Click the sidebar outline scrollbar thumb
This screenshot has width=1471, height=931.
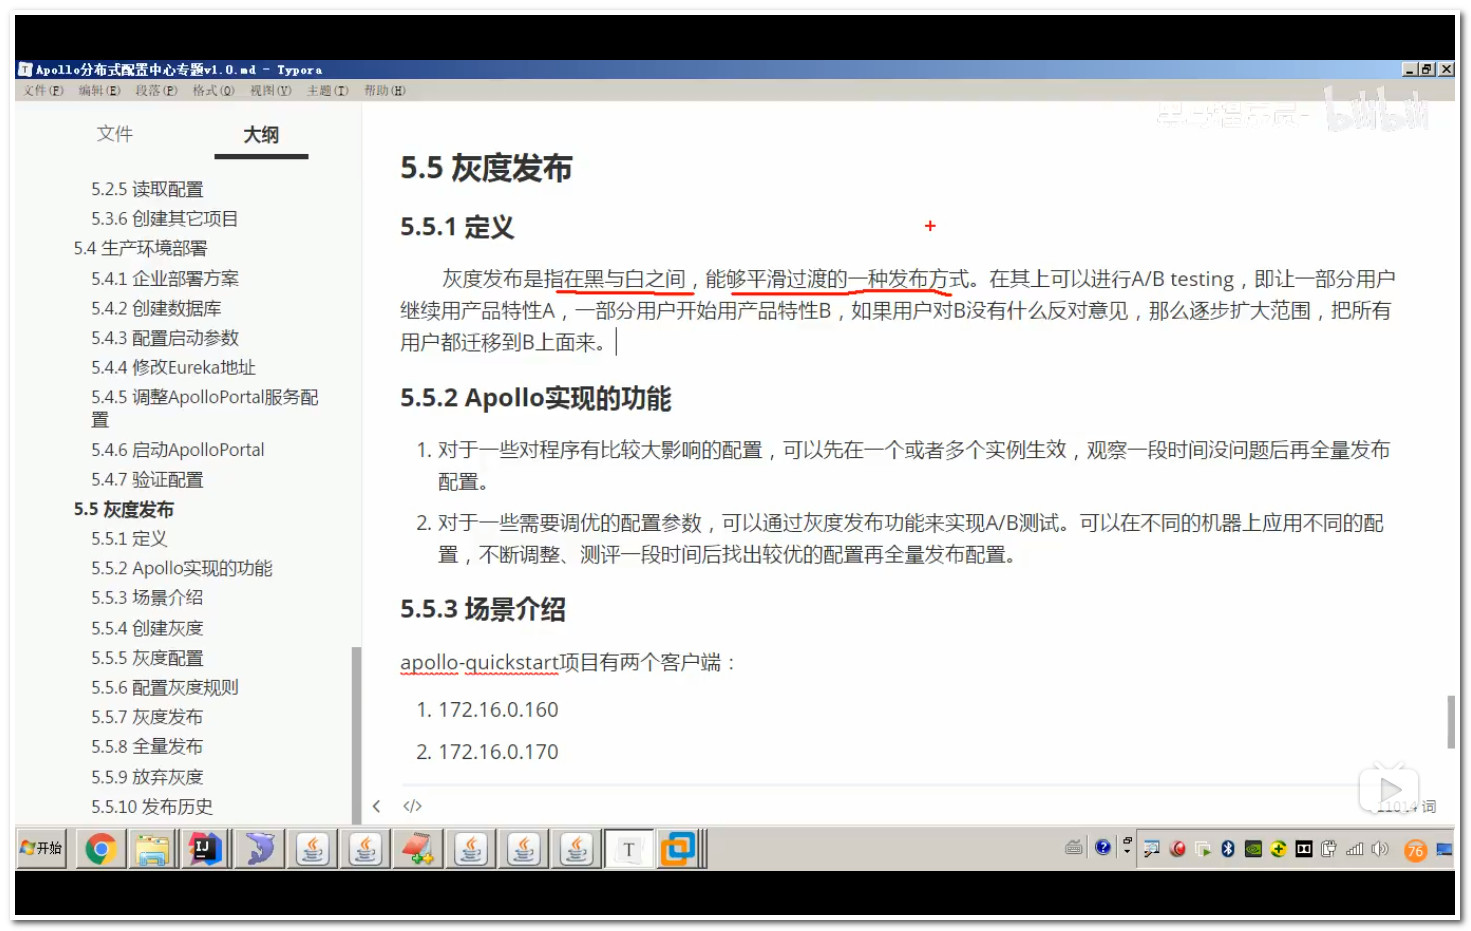pos(356,735)
